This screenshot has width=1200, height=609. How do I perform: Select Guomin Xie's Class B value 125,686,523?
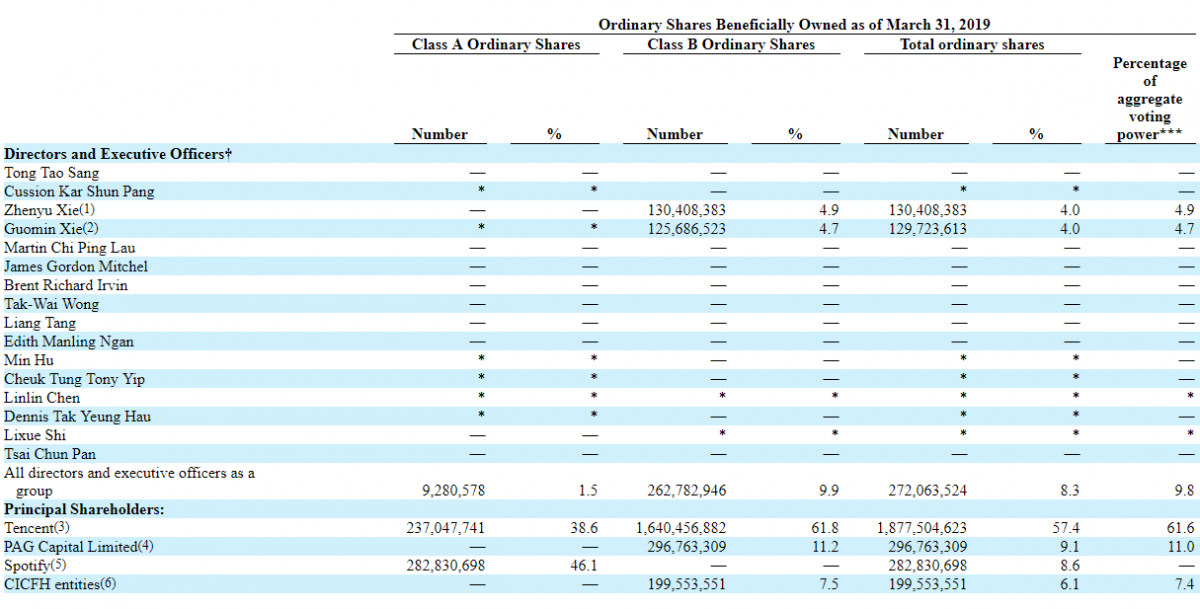(x=687, y=229)
